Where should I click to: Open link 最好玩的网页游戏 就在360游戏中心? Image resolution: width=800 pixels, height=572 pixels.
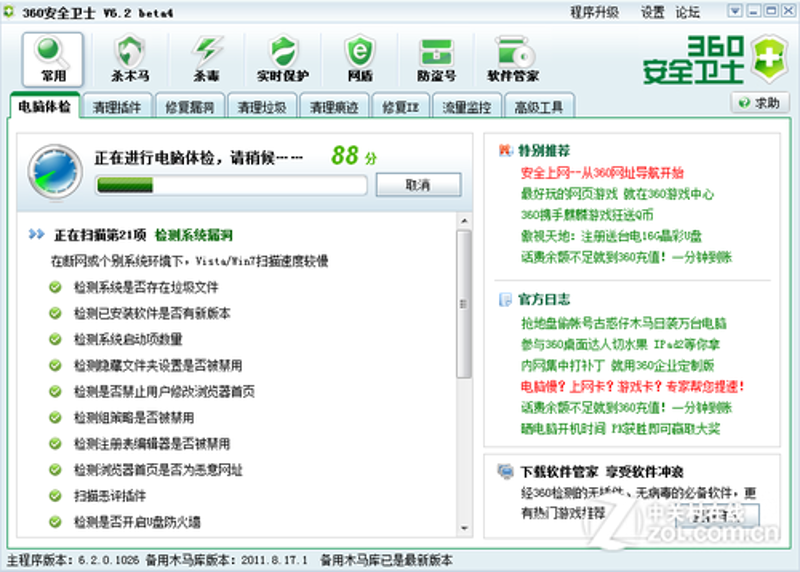click(617, 194)
